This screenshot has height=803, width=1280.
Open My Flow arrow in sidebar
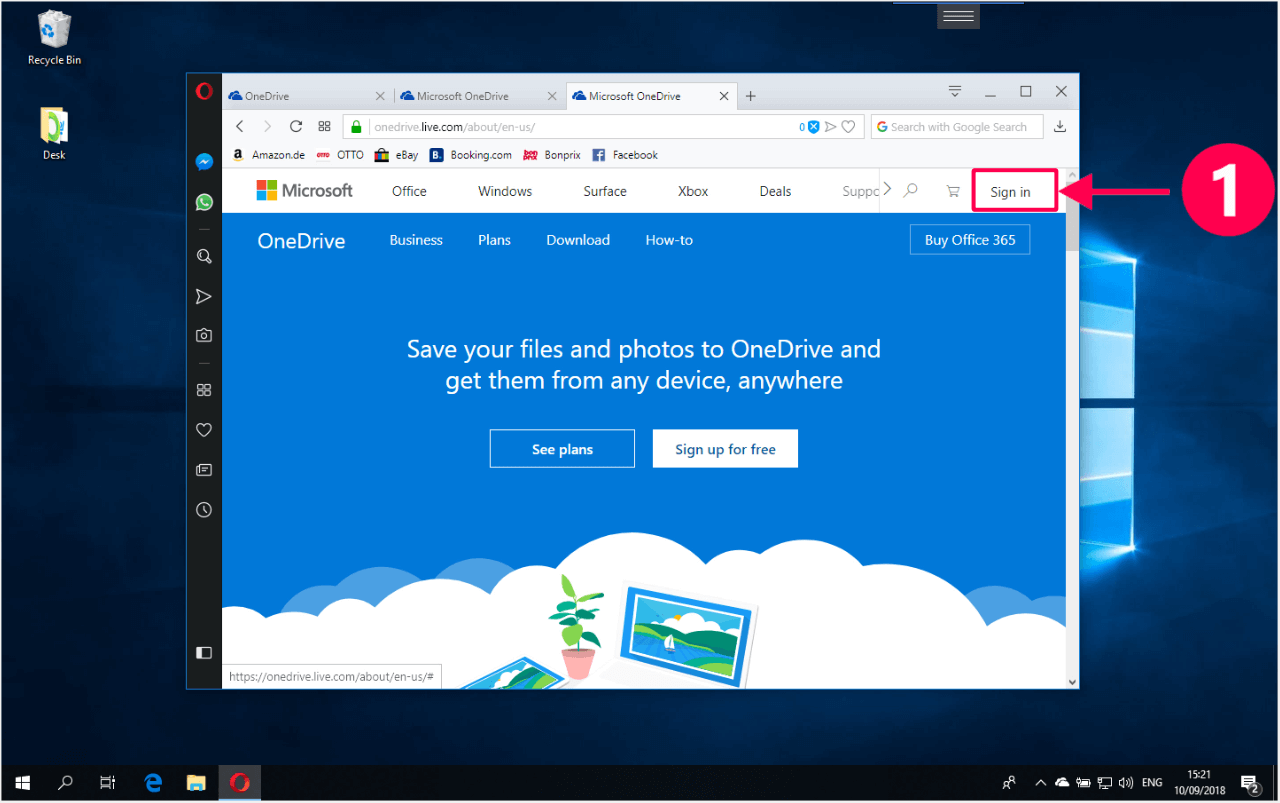pos(204,297)
